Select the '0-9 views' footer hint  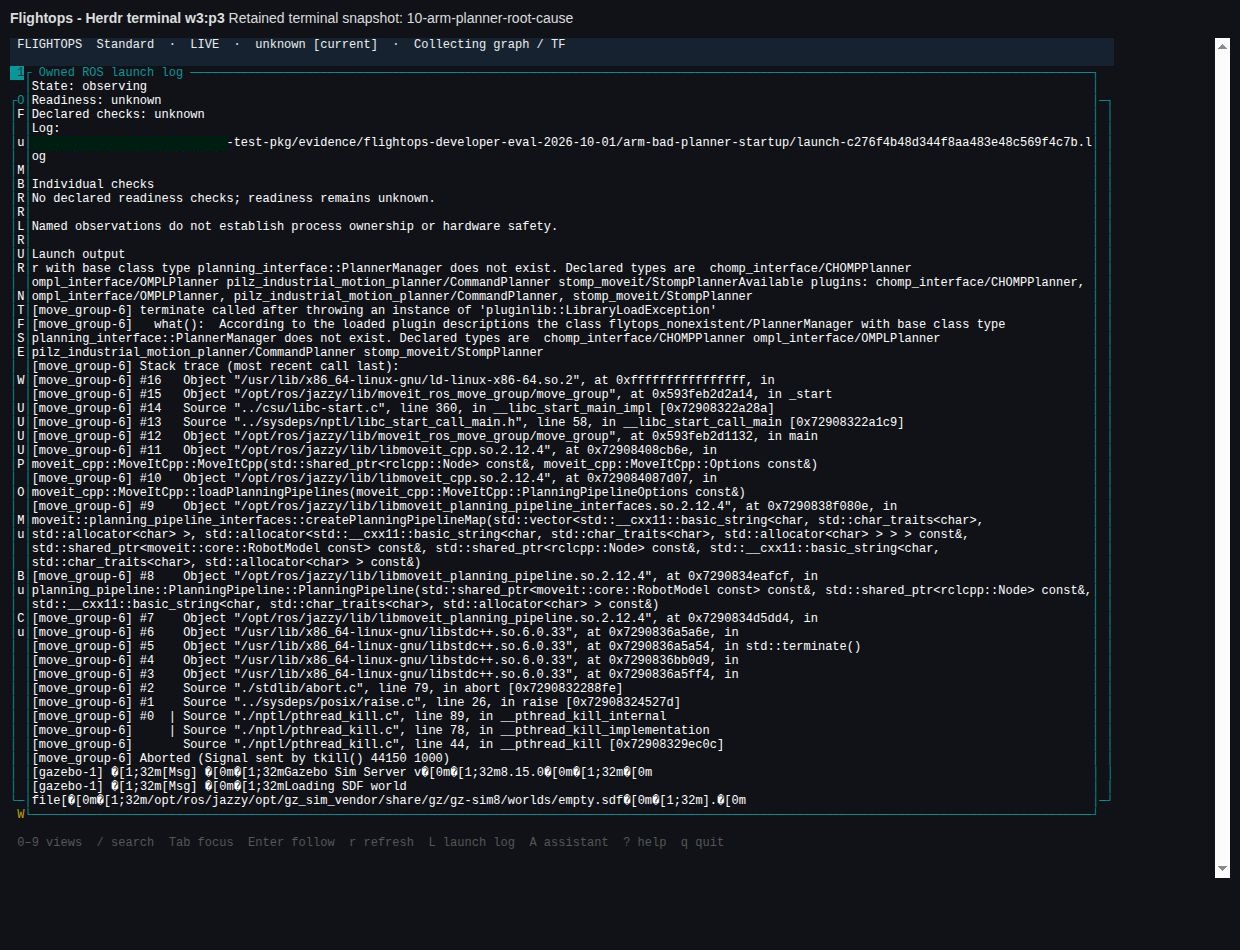50,842
